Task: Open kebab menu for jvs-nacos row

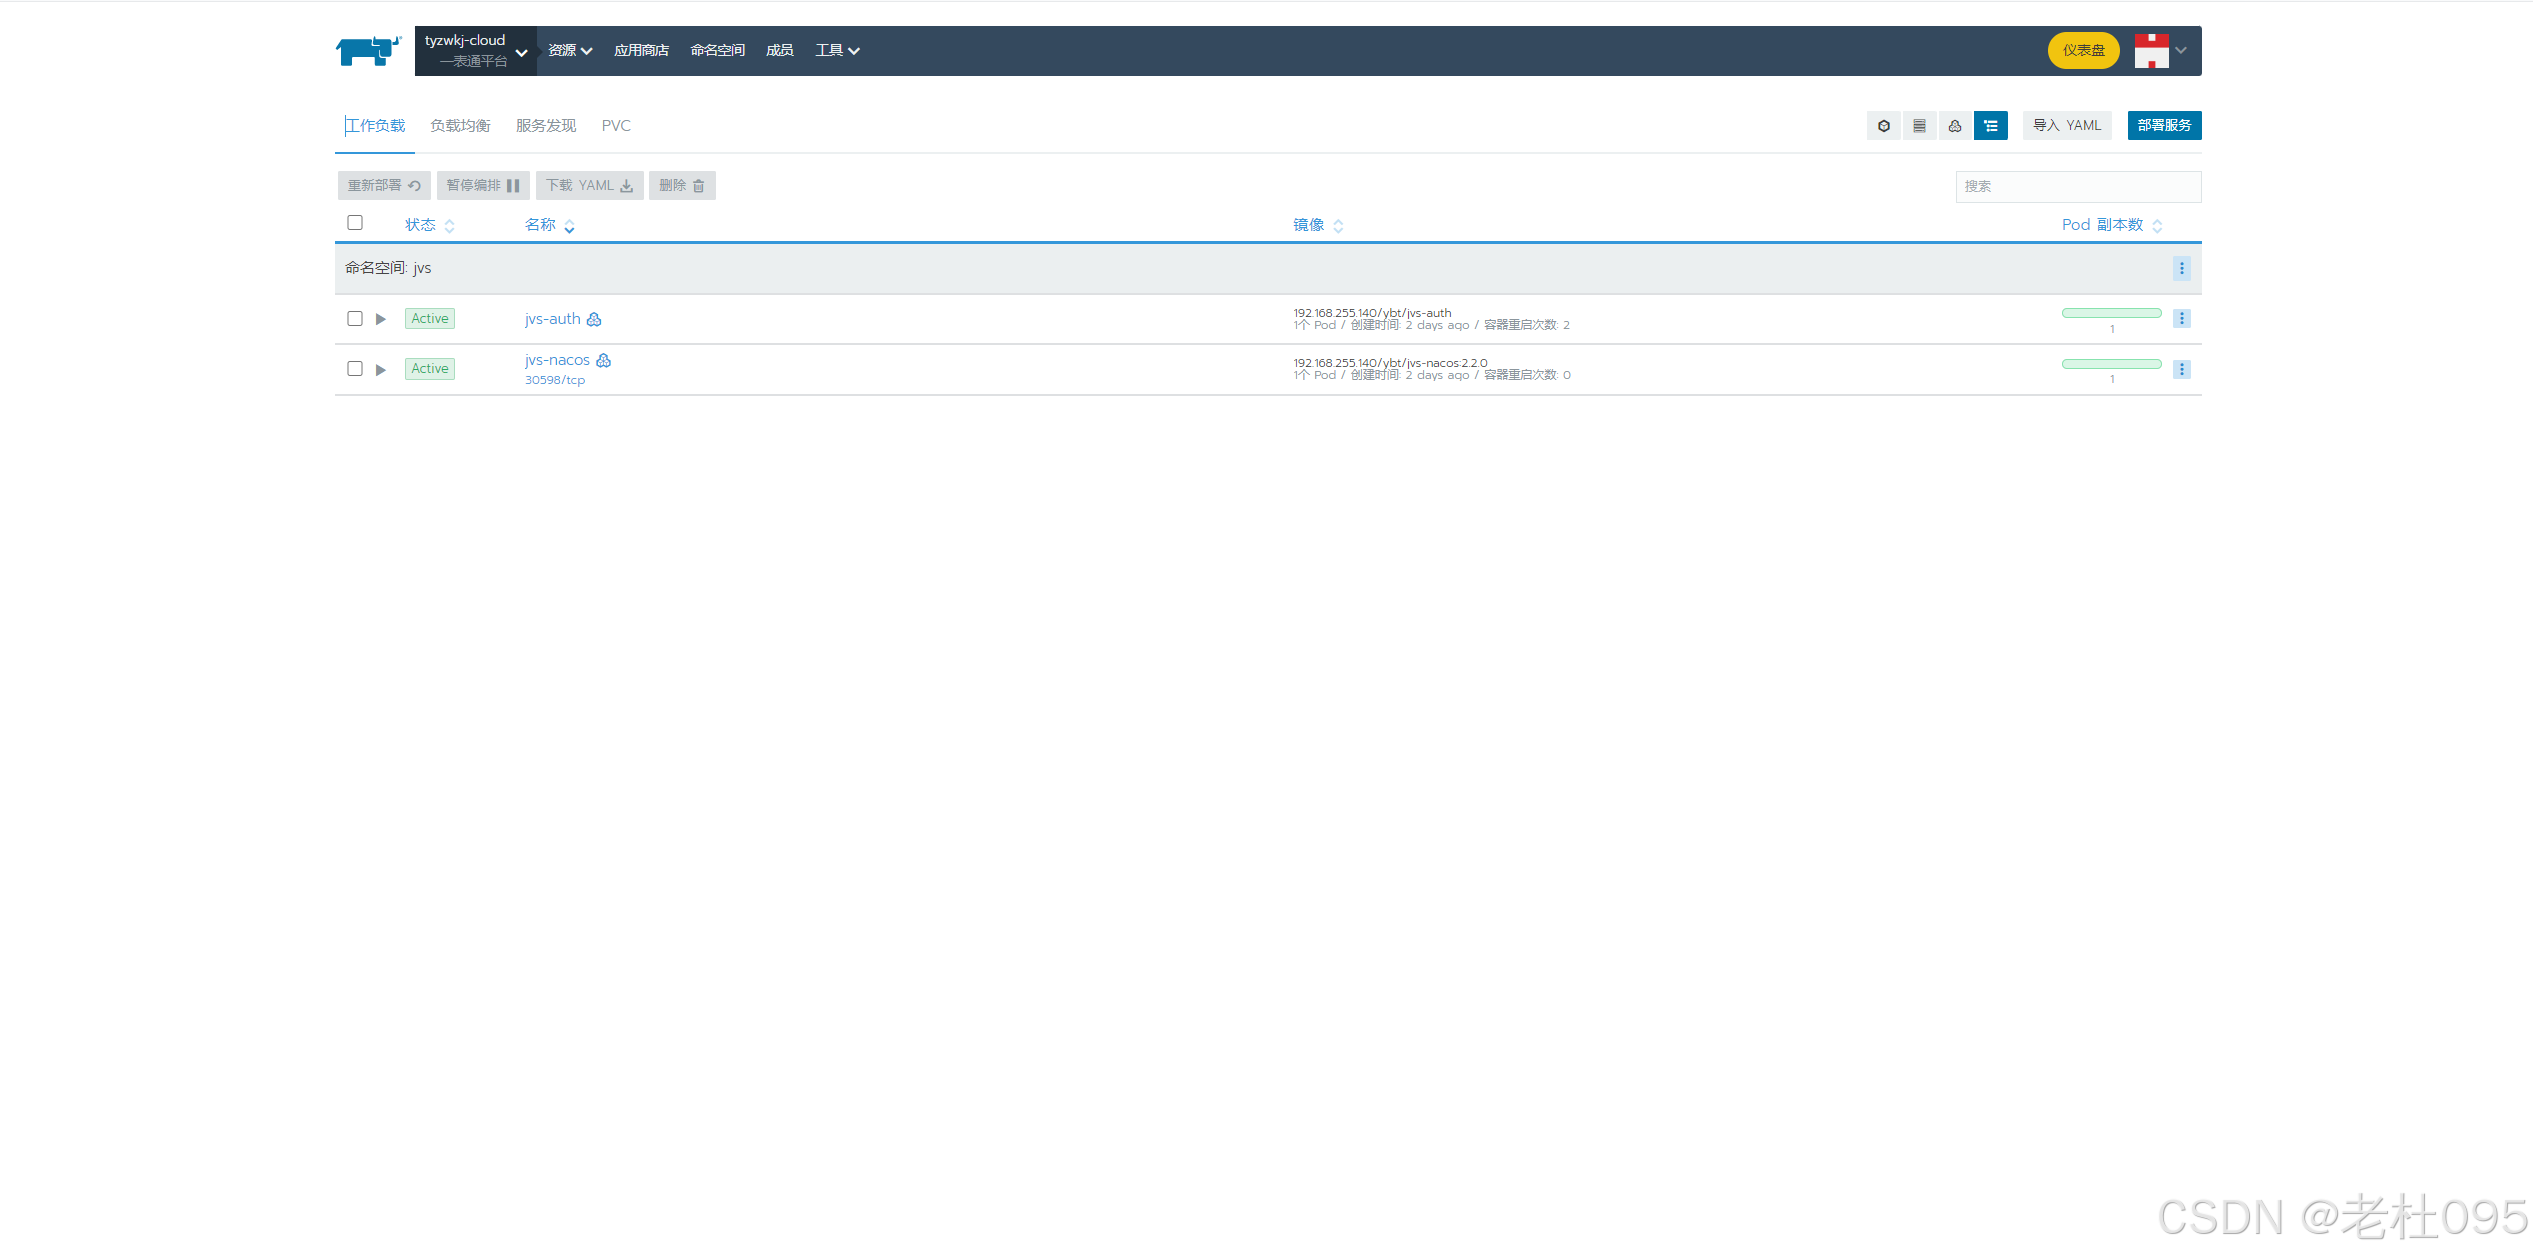Action: 2181,369
